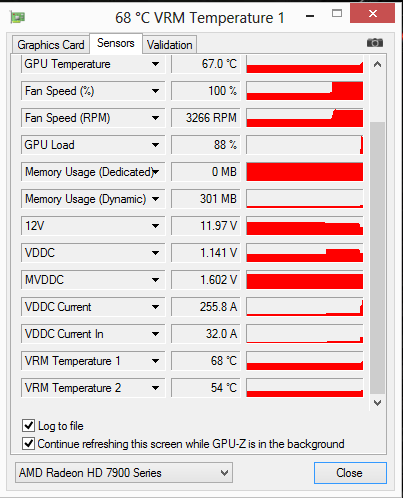Screen dimensions: 403x498
Task: Click the vertical scrollbar thumb
Action: (377, 258)
